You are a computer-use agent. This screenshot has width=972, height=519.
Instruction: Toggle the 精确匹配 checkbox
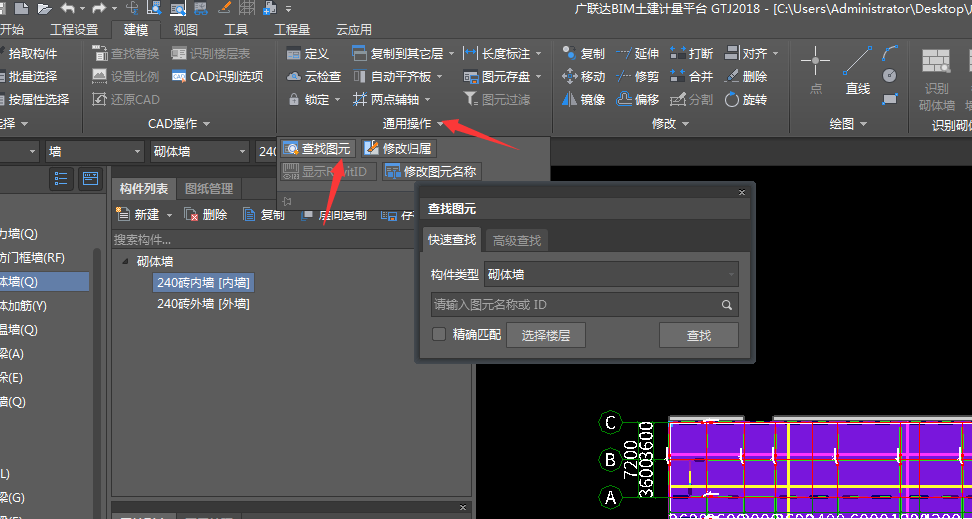click(x=439, y=335)
